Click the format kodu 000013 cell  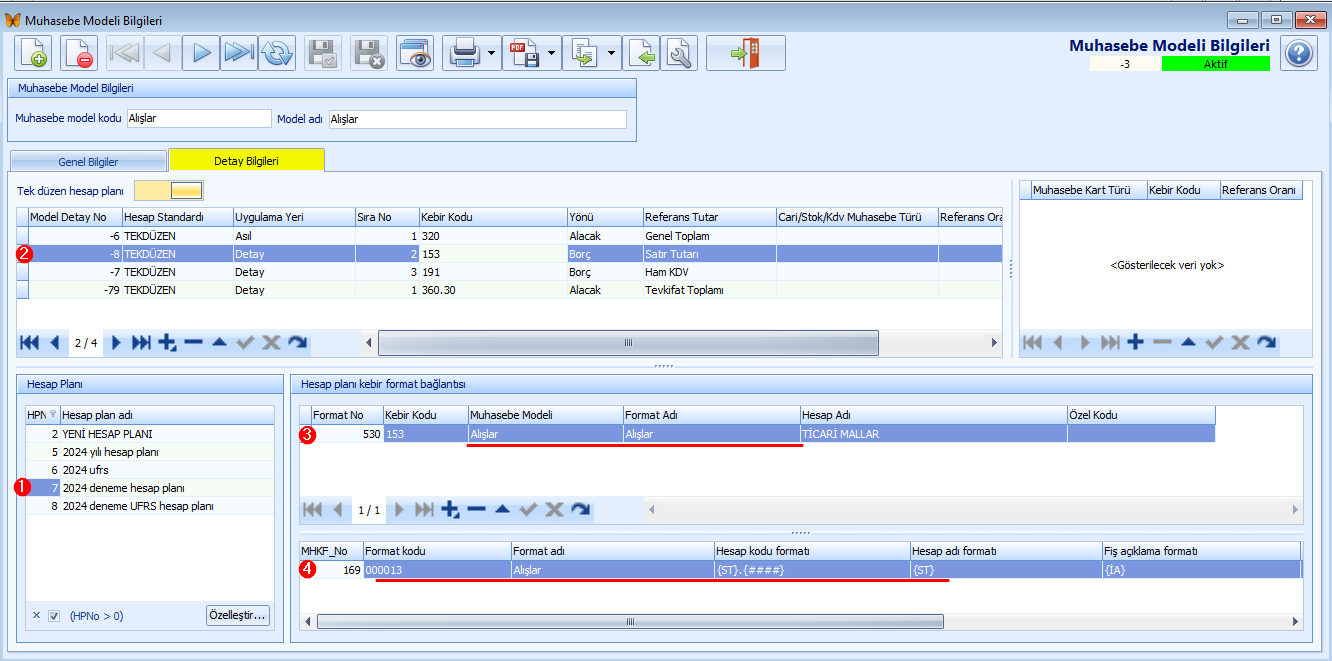(x=436, y=569)
